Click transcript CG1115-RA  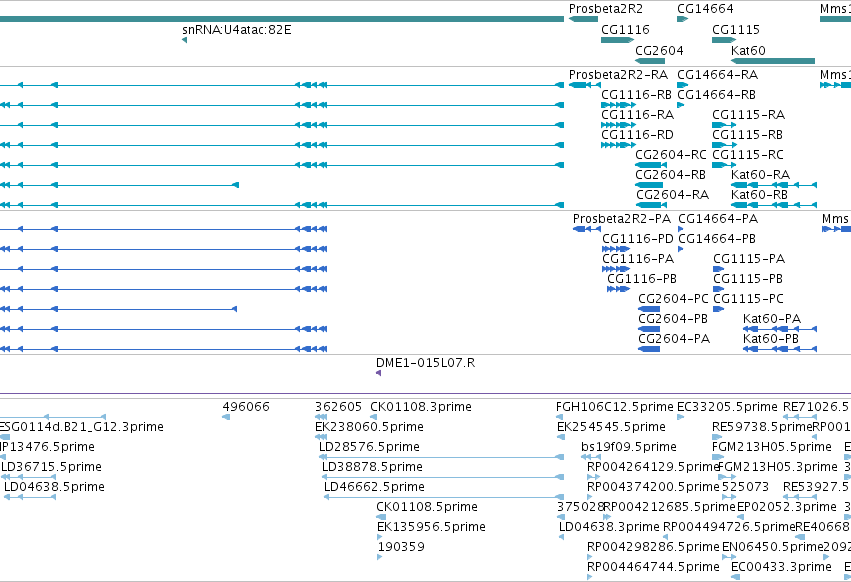(748, 115)
